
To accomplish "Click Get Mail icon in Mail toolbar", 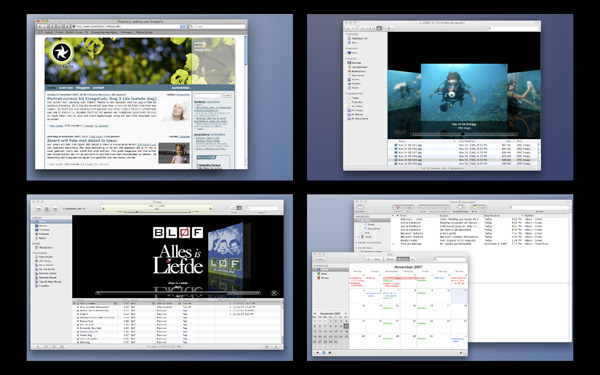I will tap(360, 207).
